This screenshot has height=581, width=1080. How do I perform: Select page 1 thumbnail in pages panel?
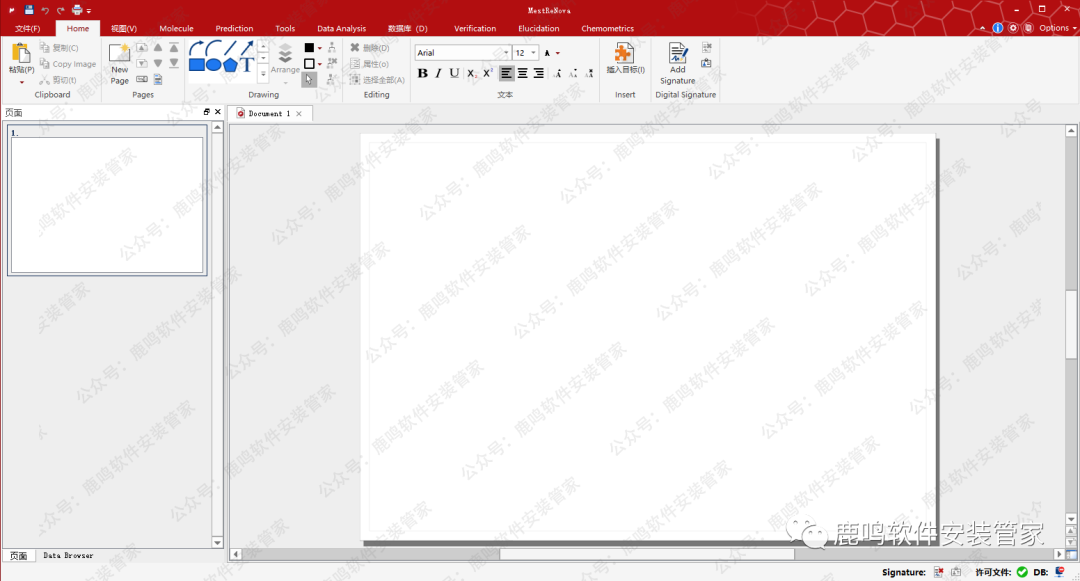(x=106, y=203)
